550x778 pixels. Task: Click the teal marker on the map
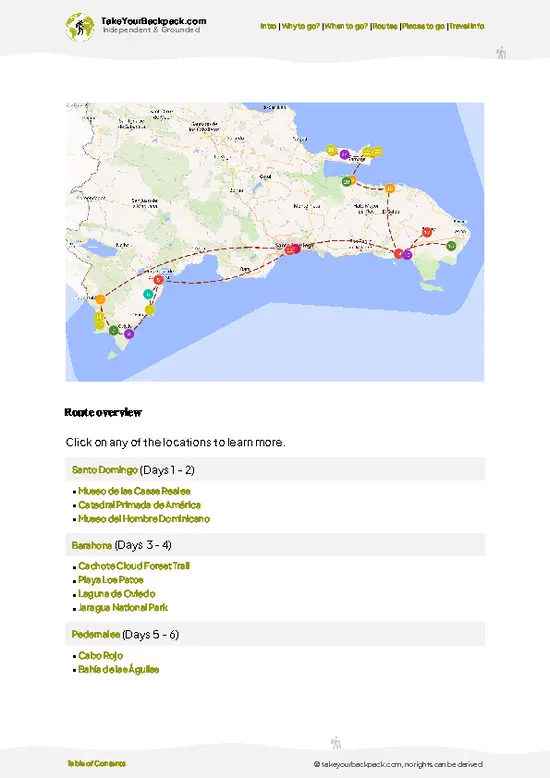[148, 294]
